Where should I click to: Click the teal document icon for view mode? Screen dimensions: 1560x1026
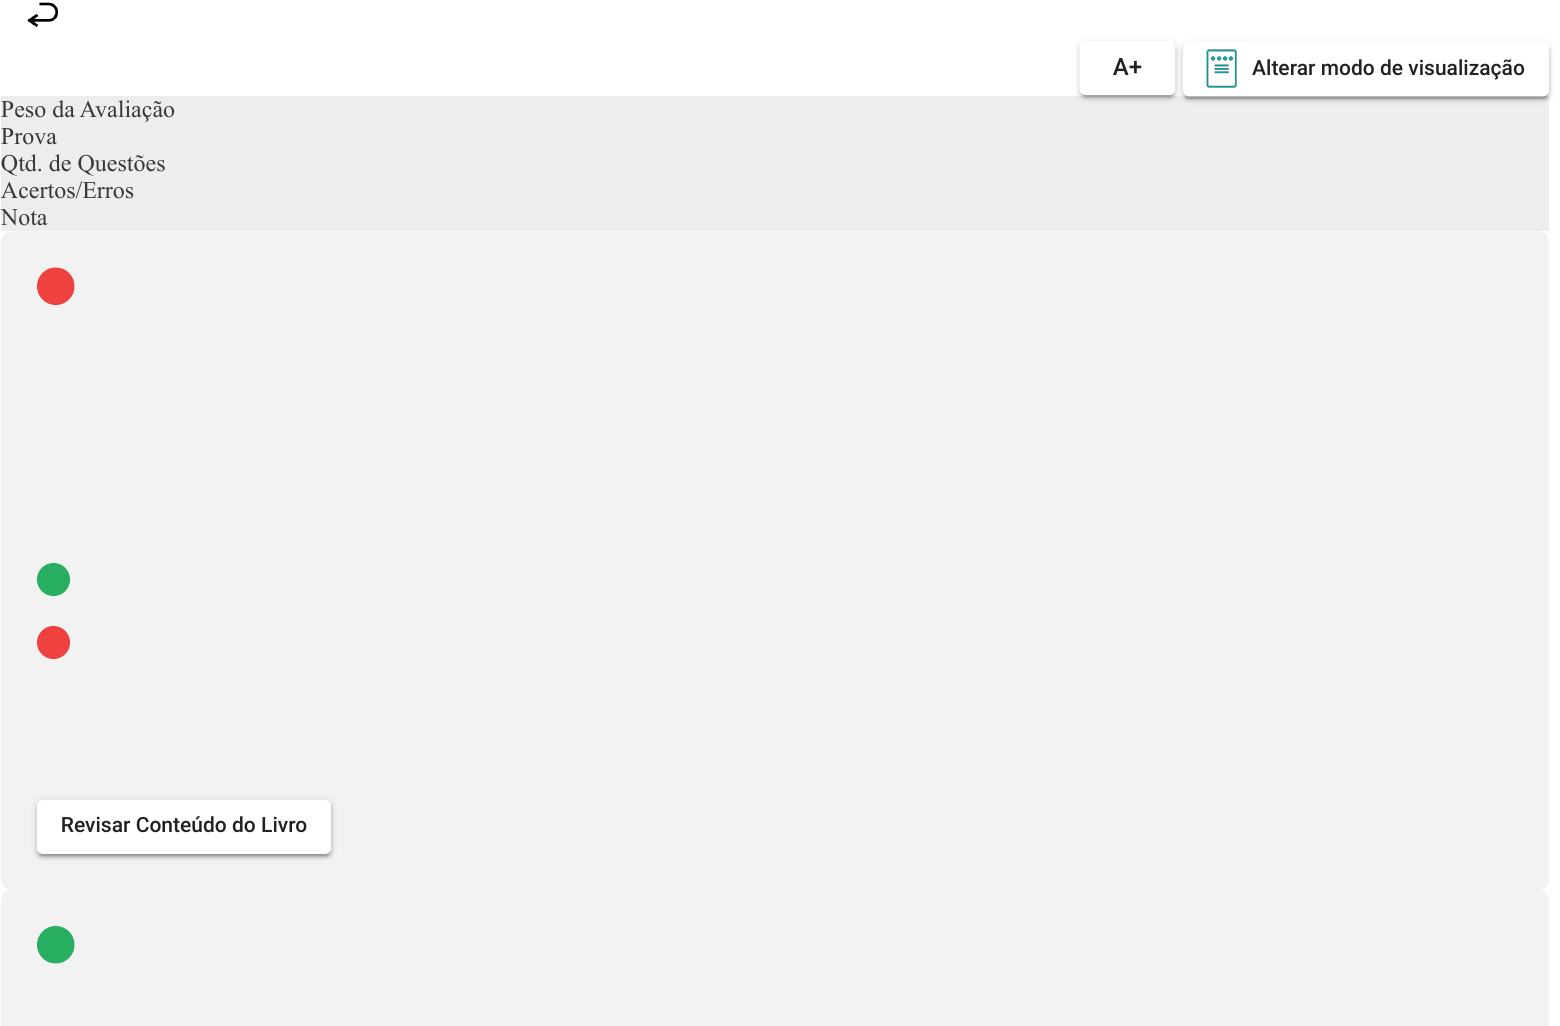point(1221,69)
